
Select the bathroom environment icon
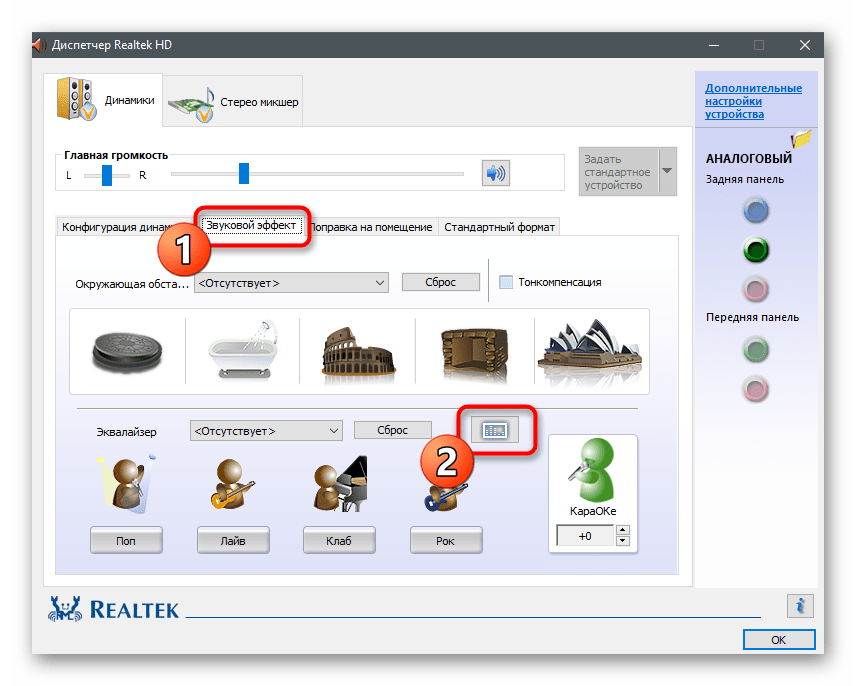240,350
